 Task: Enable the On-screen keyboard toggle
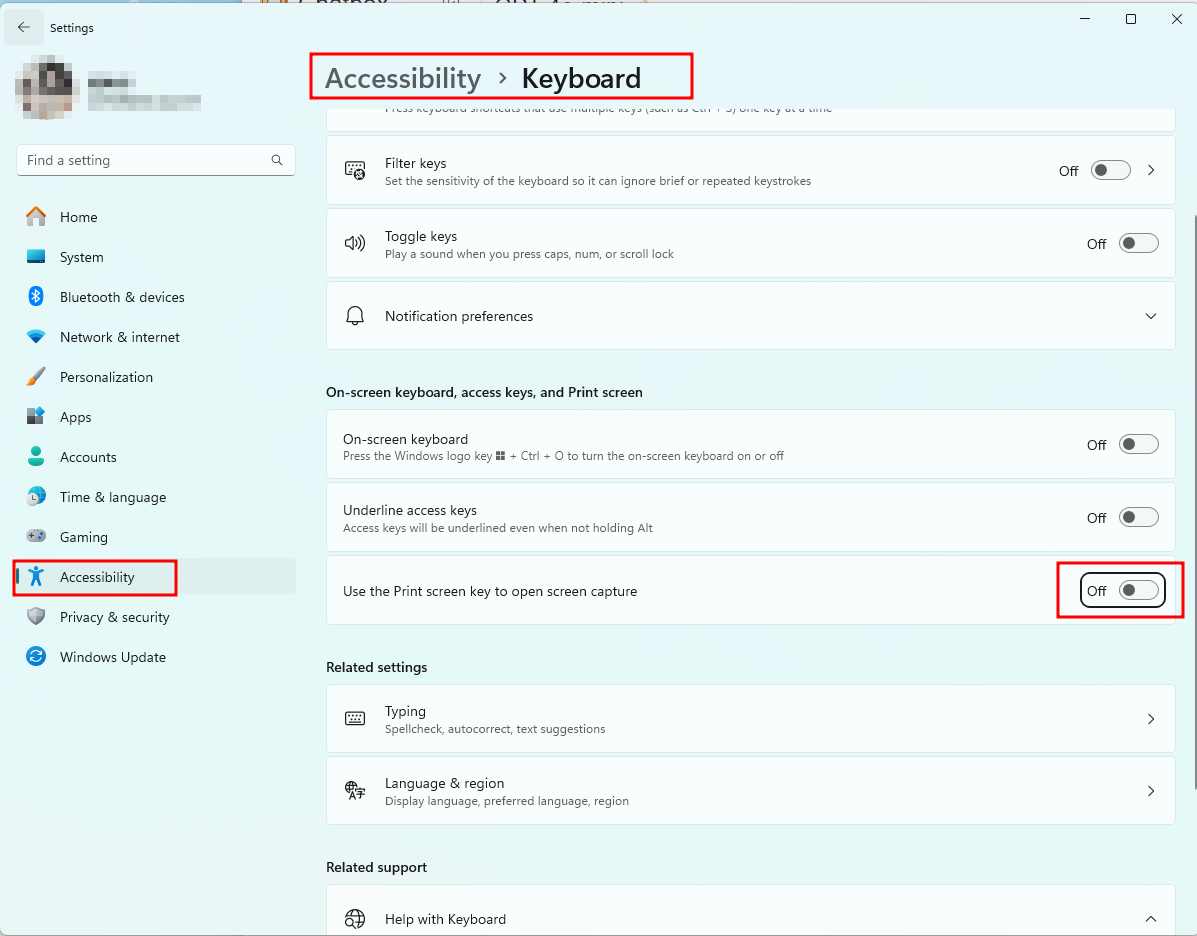[1138, 445]
